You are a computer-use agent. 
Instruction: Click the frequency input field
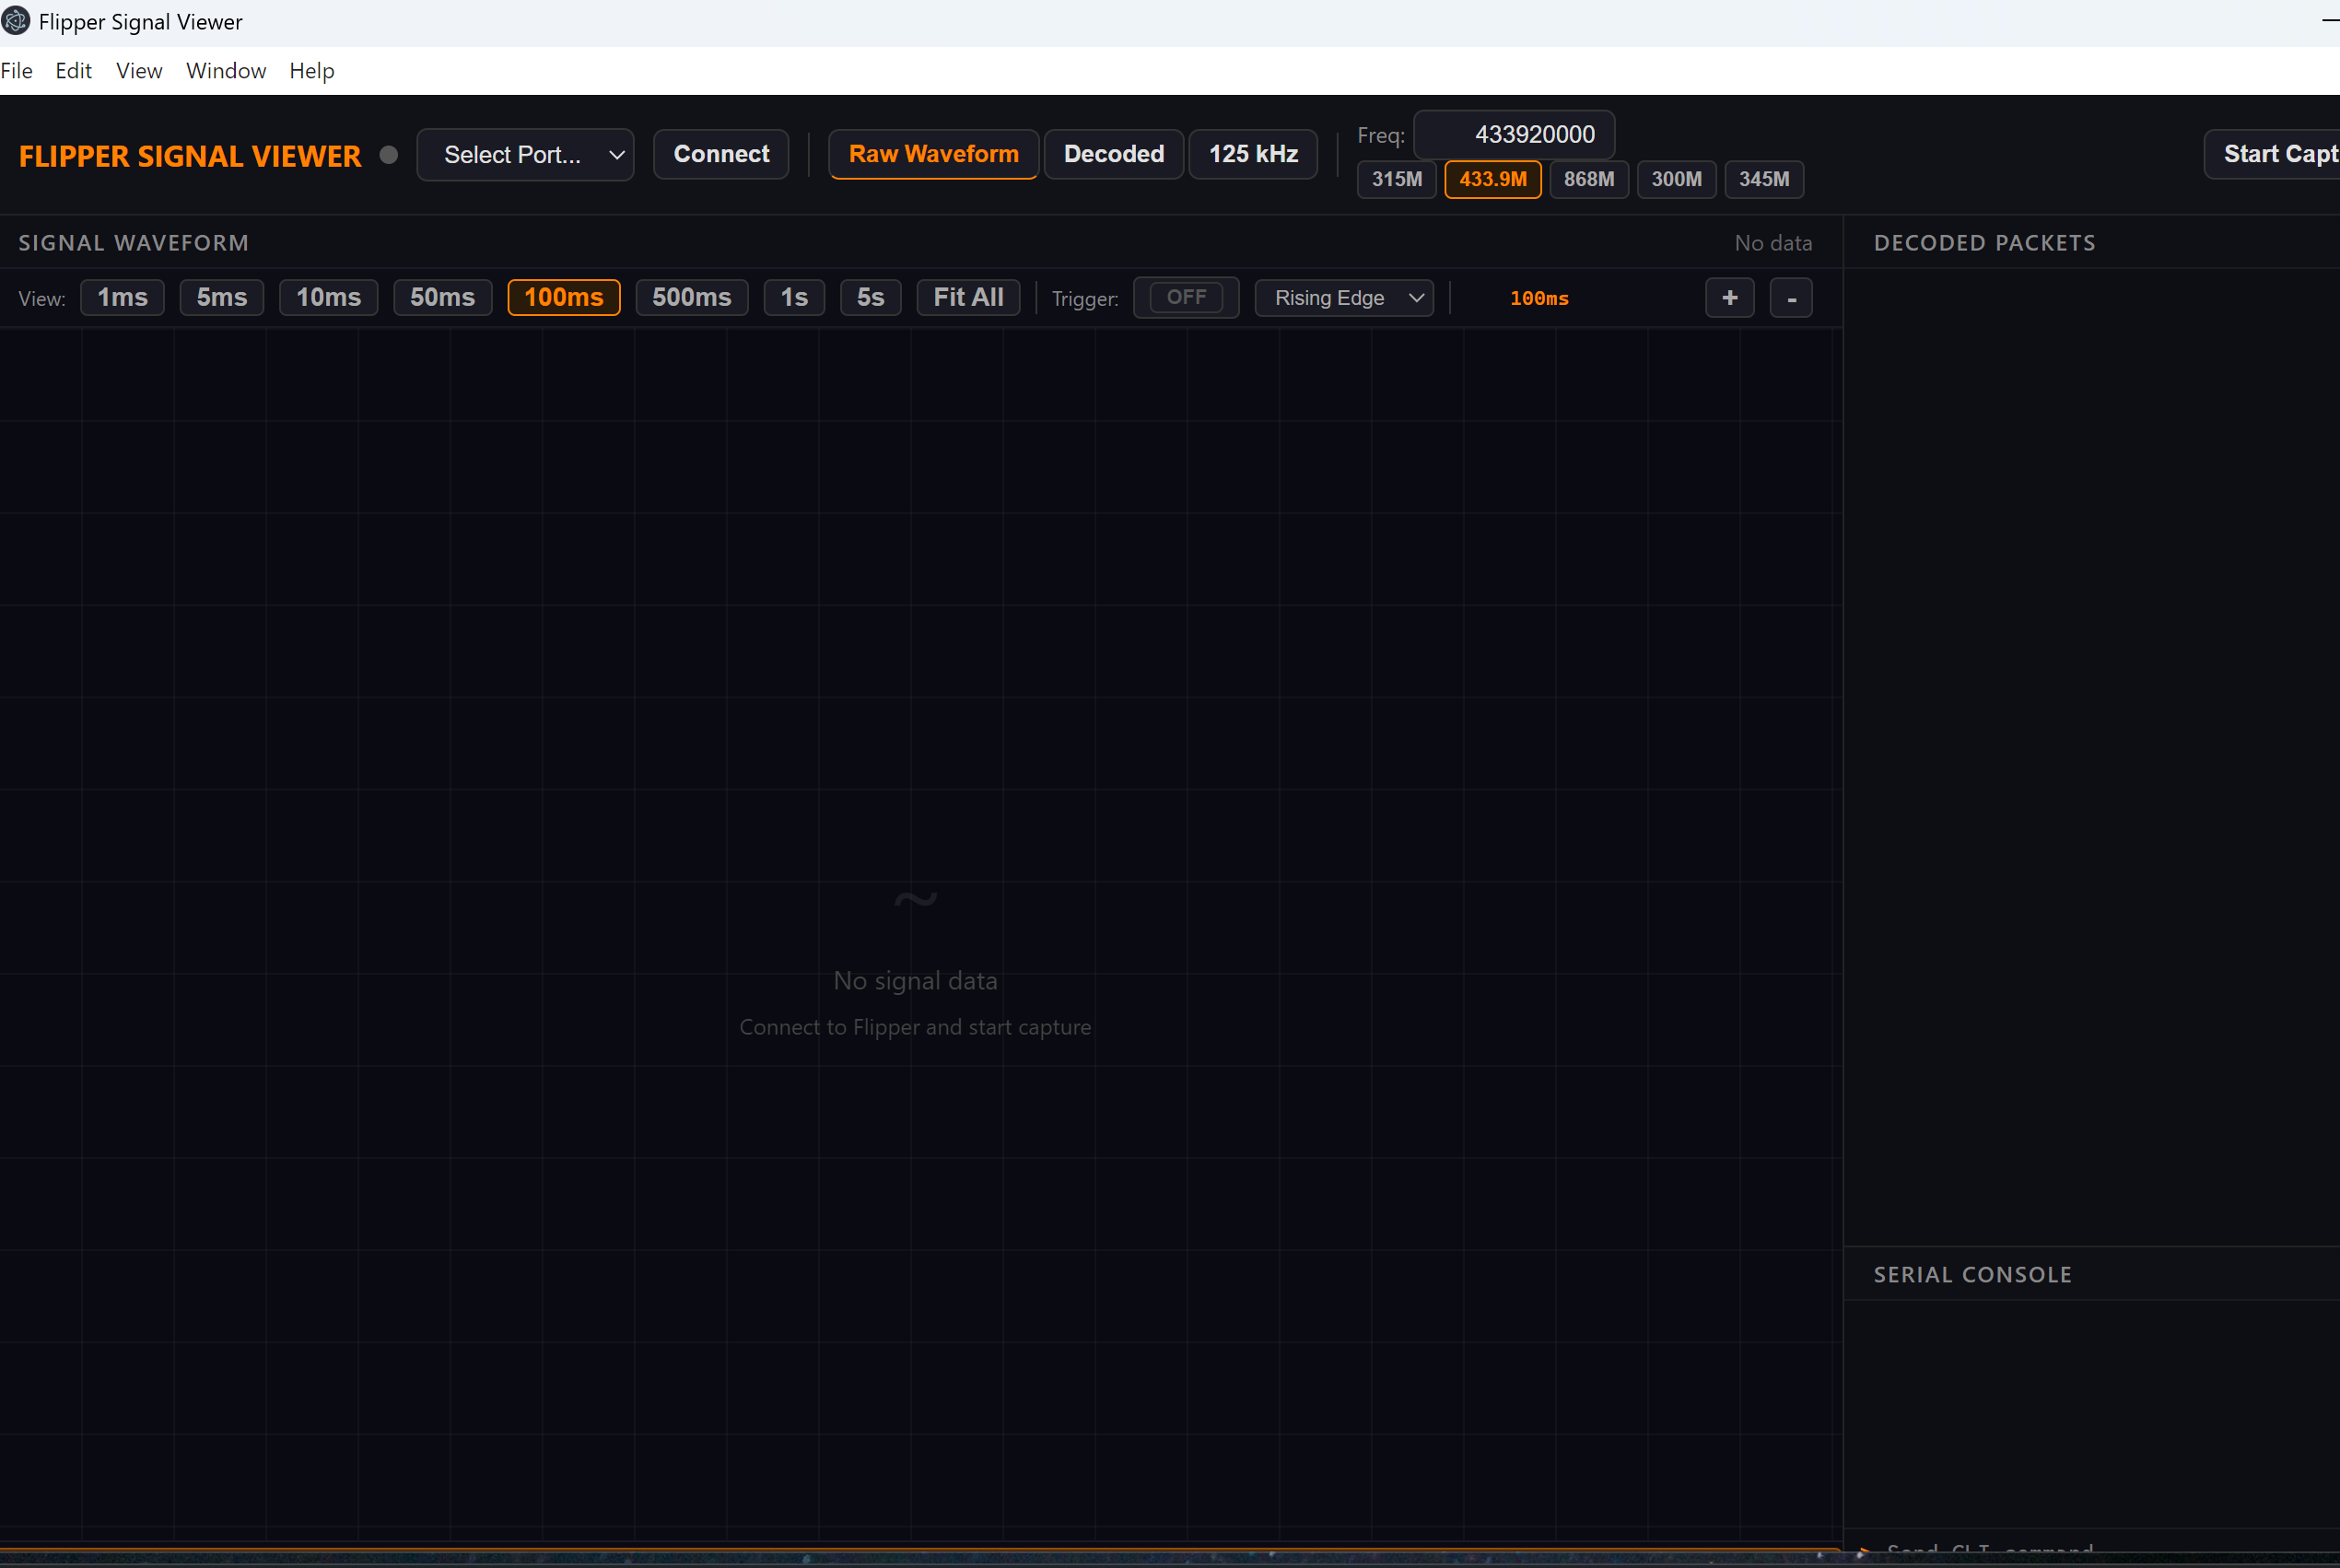[1514, 134]
